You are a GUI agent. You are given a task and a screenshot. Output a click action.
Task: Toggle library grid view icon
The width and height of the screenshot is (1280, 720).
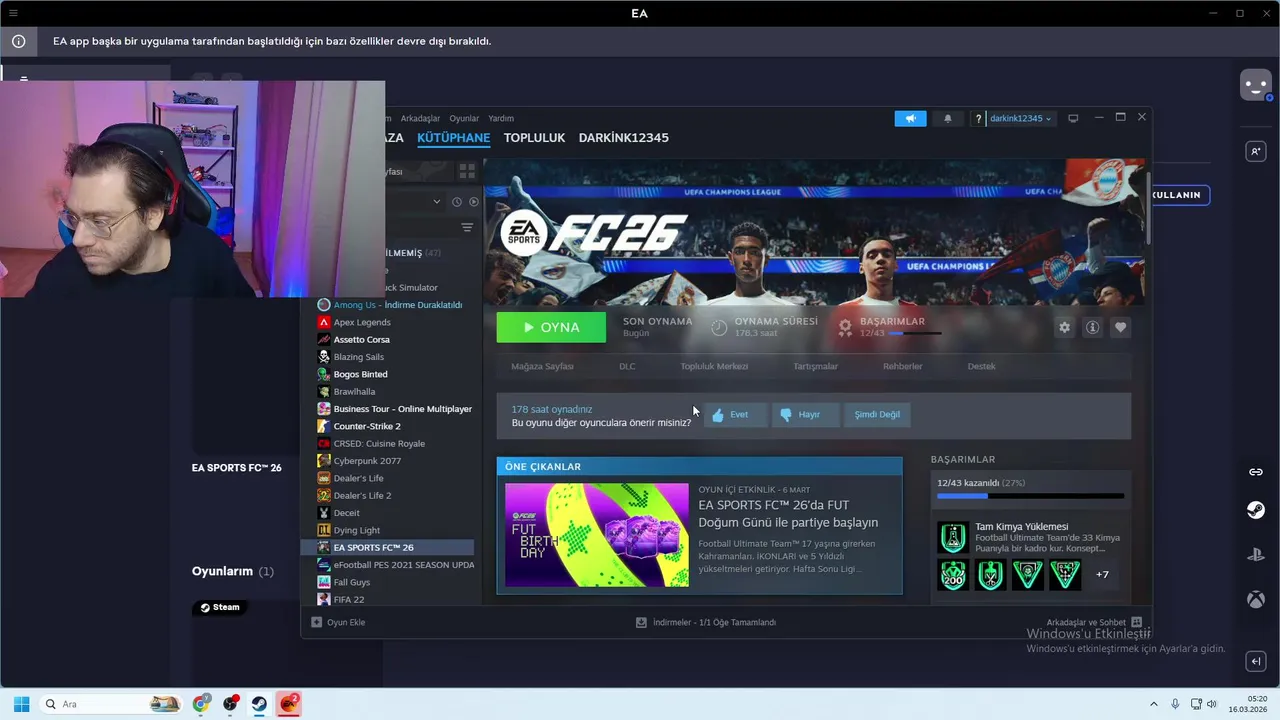(x=467, y=171)
